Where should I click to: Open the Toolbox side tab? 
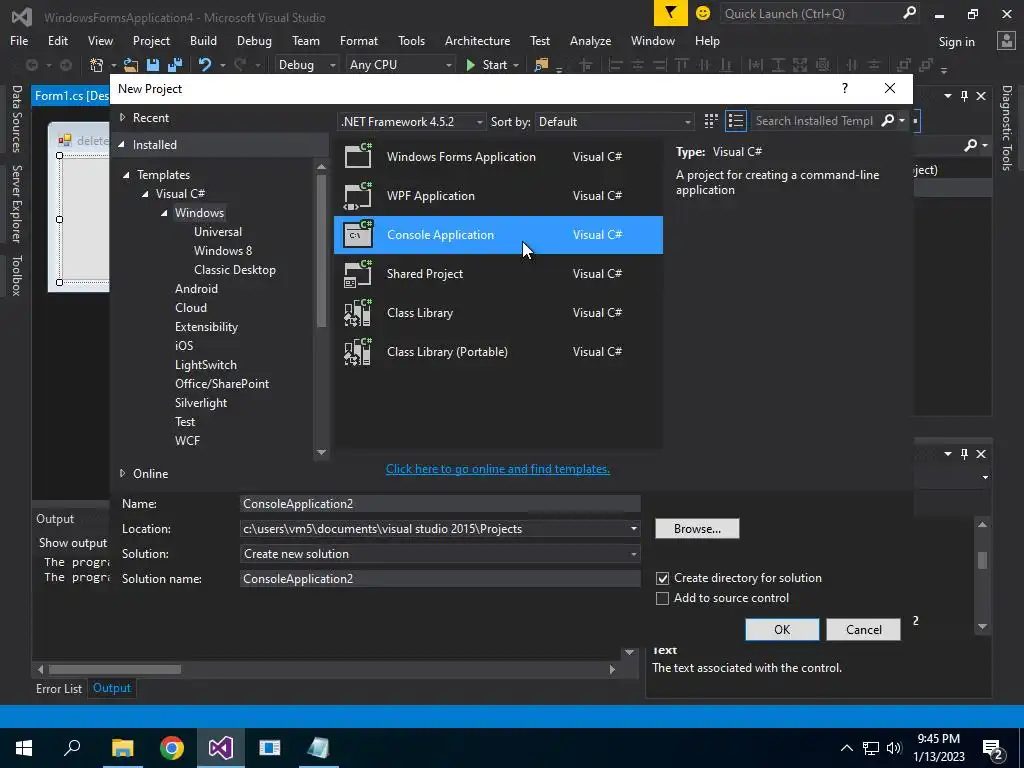pos(16,276)
